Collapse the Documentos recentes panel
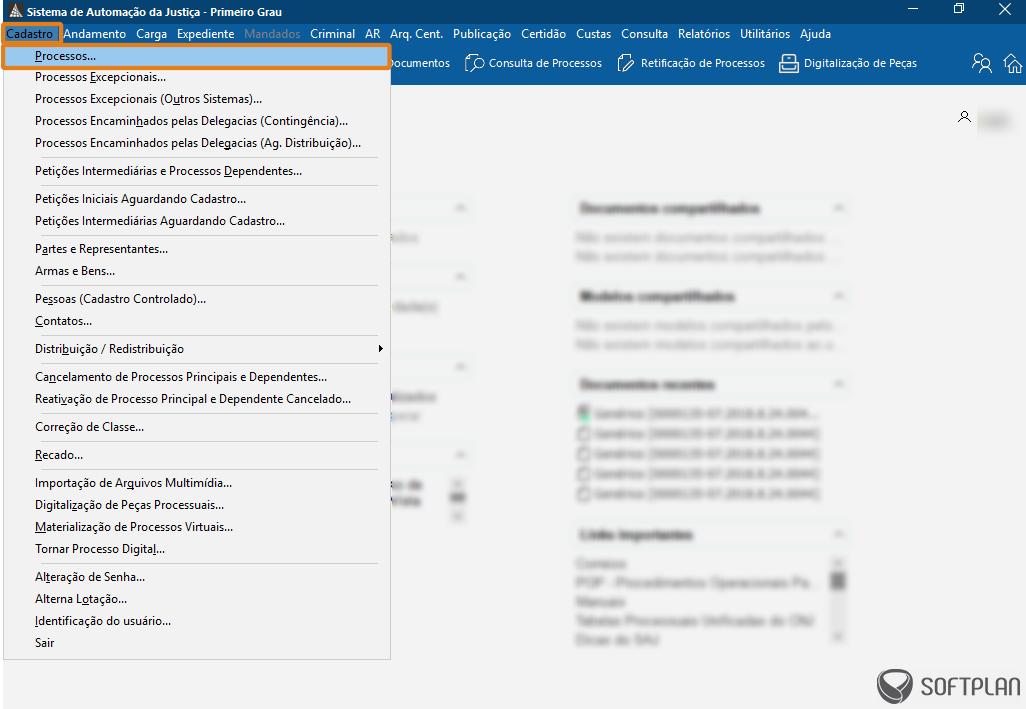The image size is (1026, 709). (x=838, y=384)
